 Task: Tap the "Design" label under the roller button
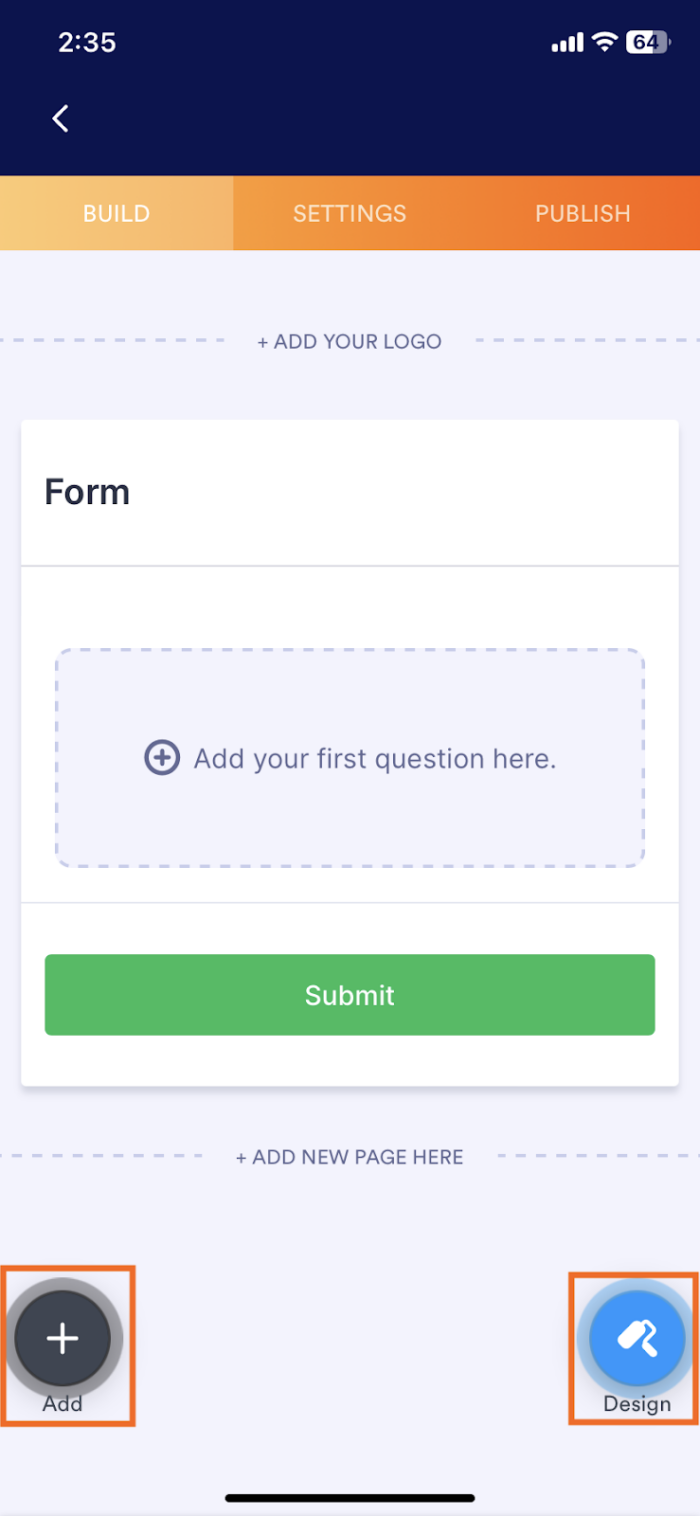[x=637, y=1404]
